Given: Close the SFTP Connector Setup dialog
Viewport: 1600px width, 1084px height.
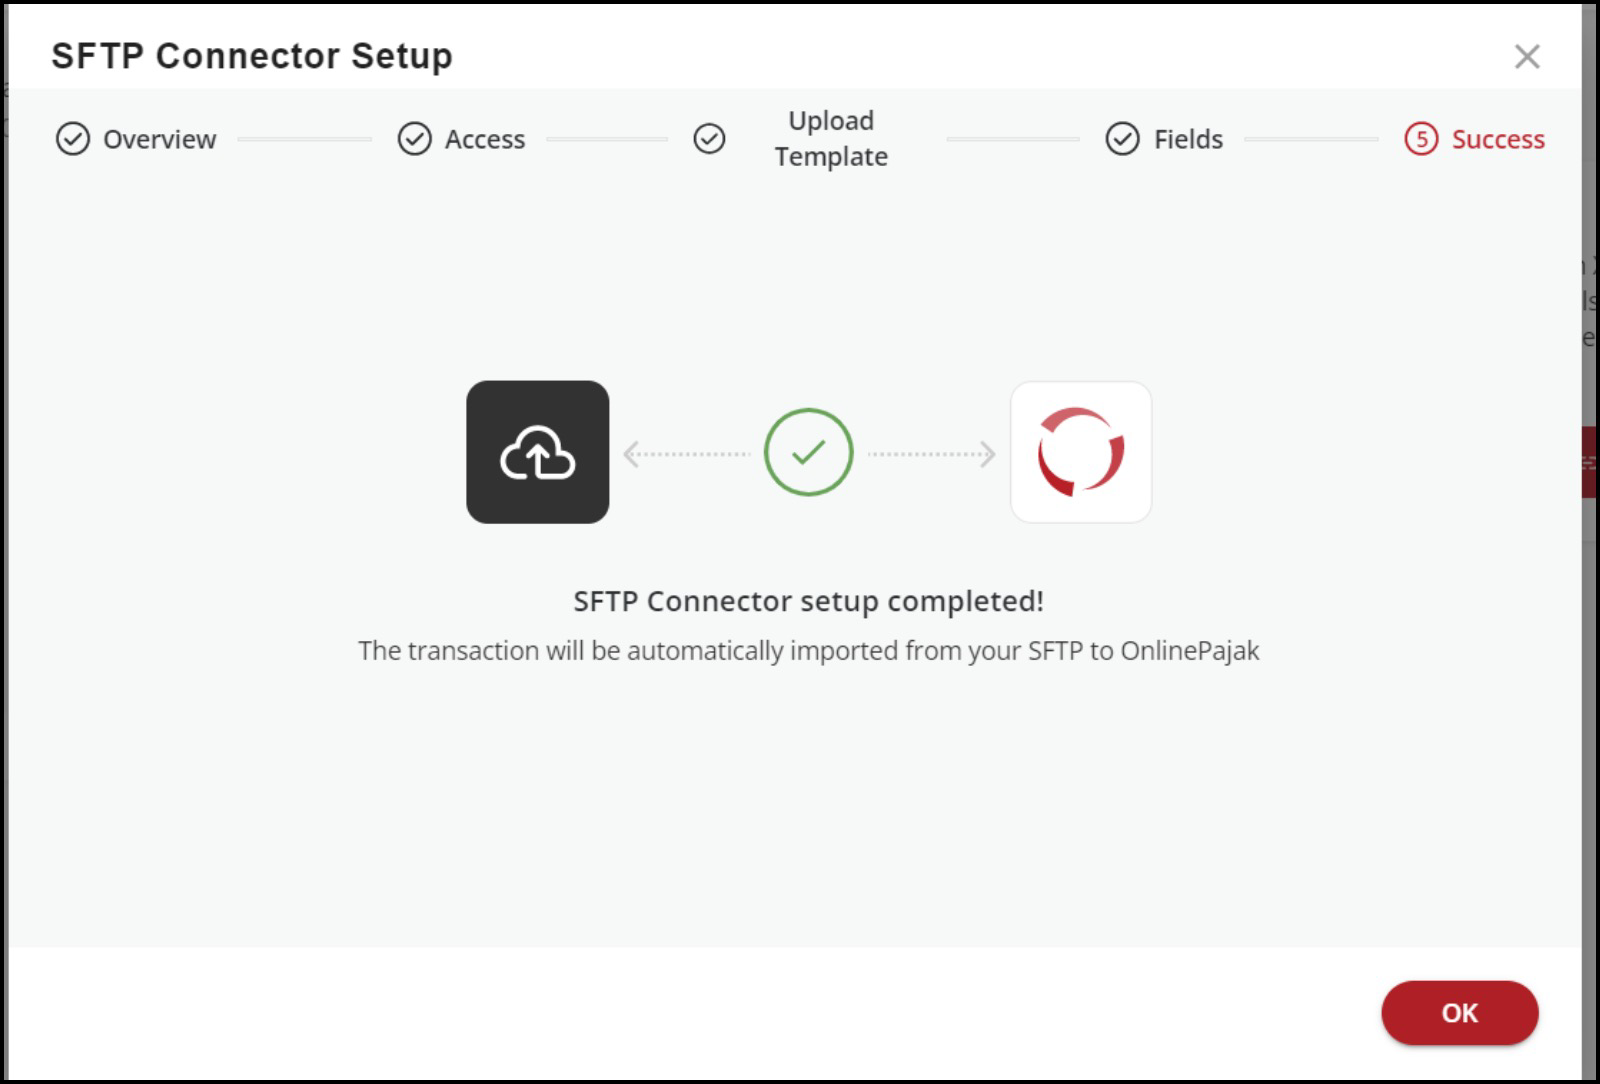Looking at the screenshot, I should pyautogui.click(x=1527, y=57).
